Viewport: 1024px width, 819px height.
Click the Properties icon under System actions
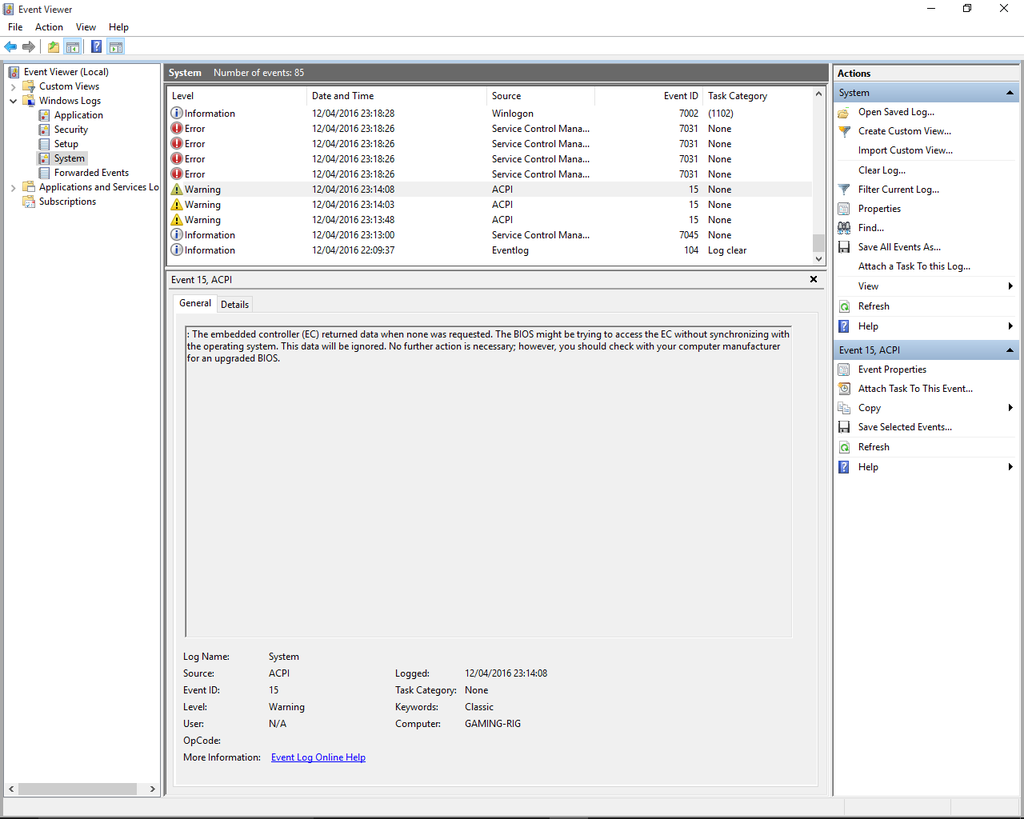coord(844,209)
